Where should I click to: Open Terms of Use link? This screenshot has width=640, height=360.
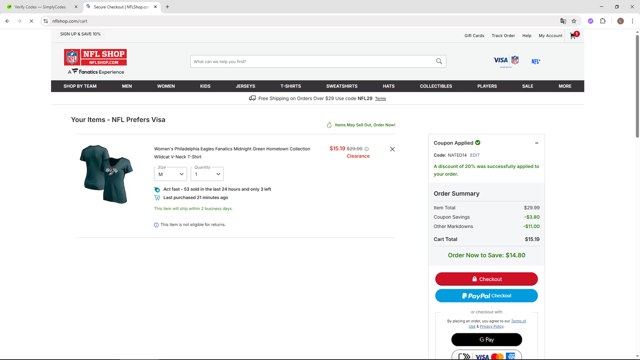click(x=518, y=321)
